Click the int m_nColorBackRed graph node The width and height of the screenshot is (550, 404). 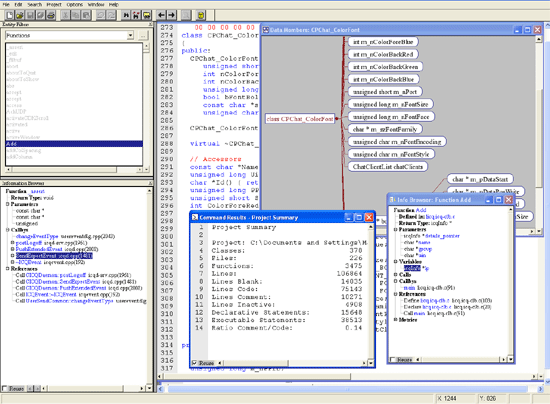click(383, 54)
